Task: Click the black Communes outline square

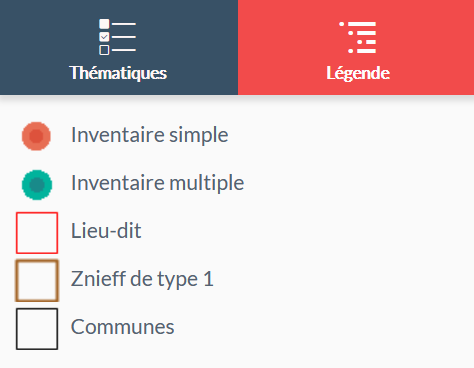Action: click(37, 329)
